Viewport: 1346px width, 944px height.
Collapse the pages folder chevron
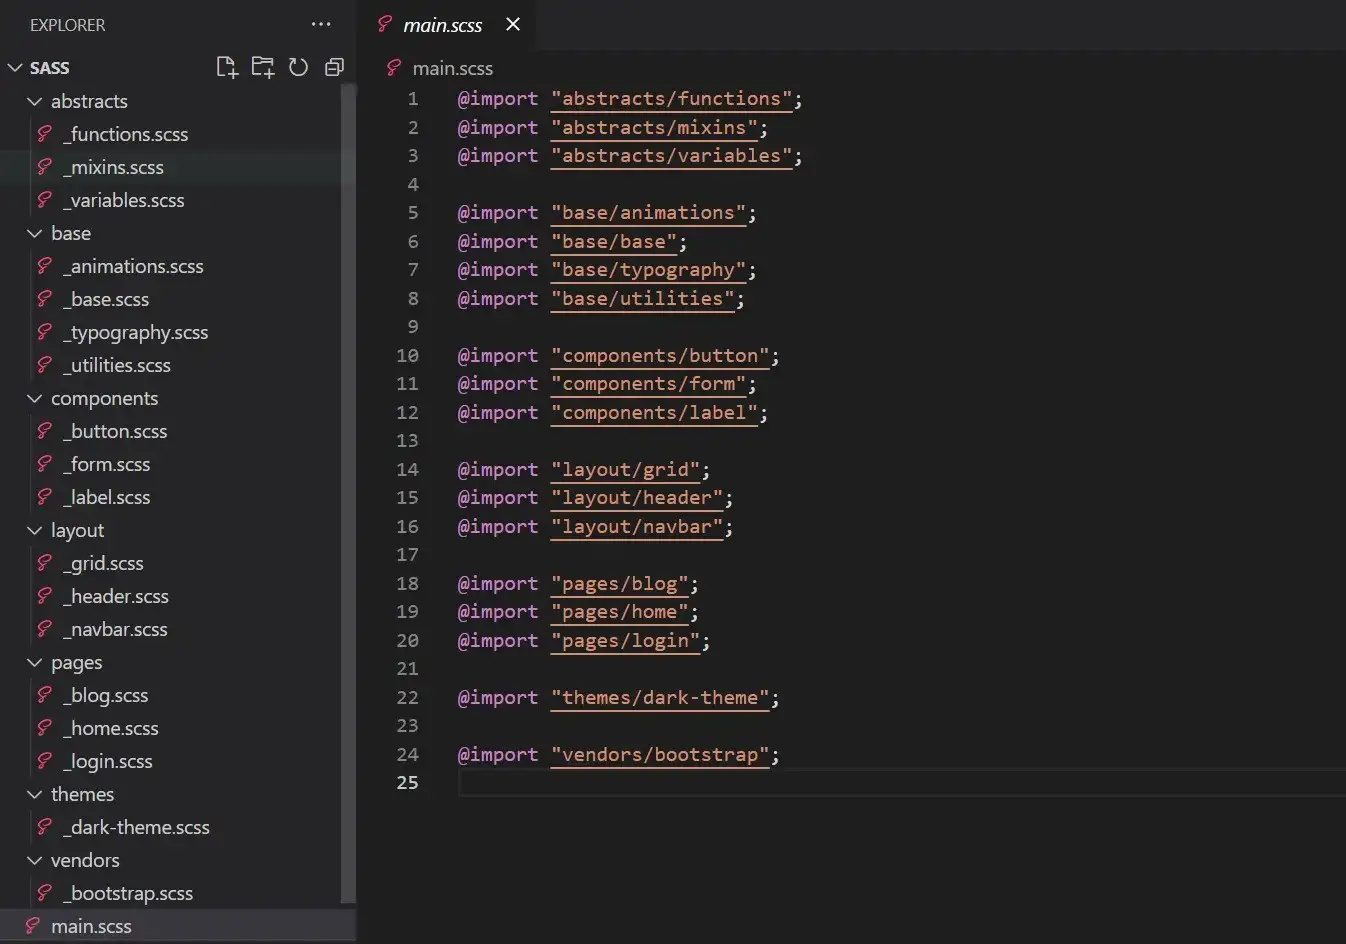point(35,662)
